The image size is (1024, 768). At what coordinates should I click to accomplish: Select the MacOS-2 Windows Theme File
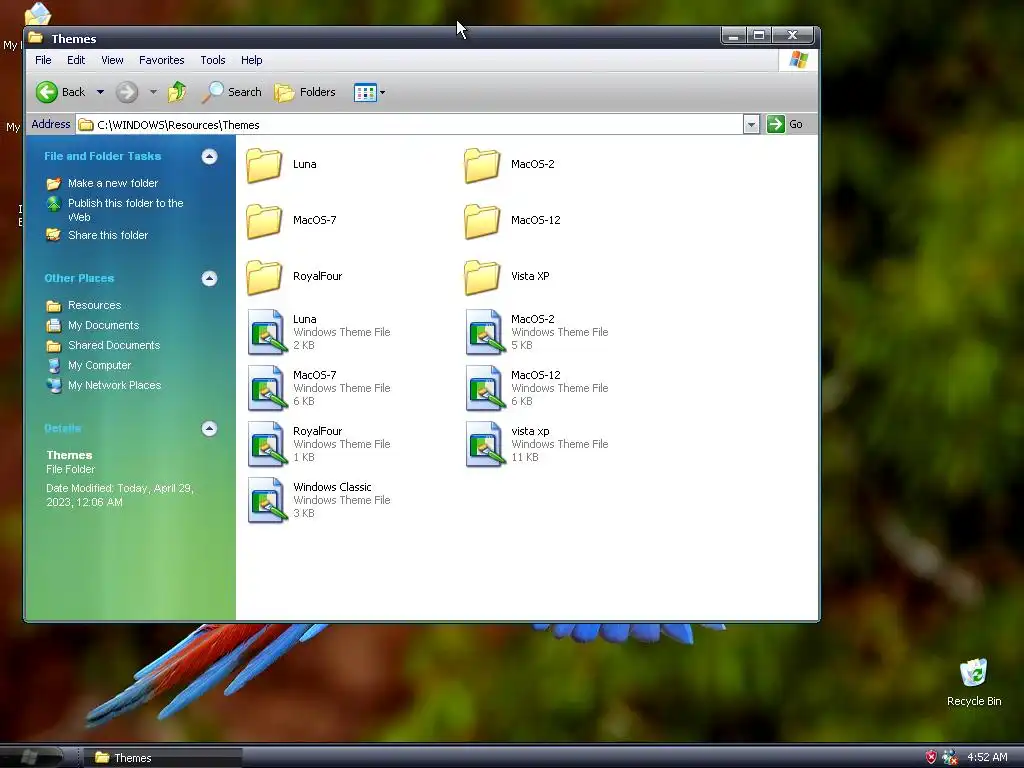pos(537,332)
